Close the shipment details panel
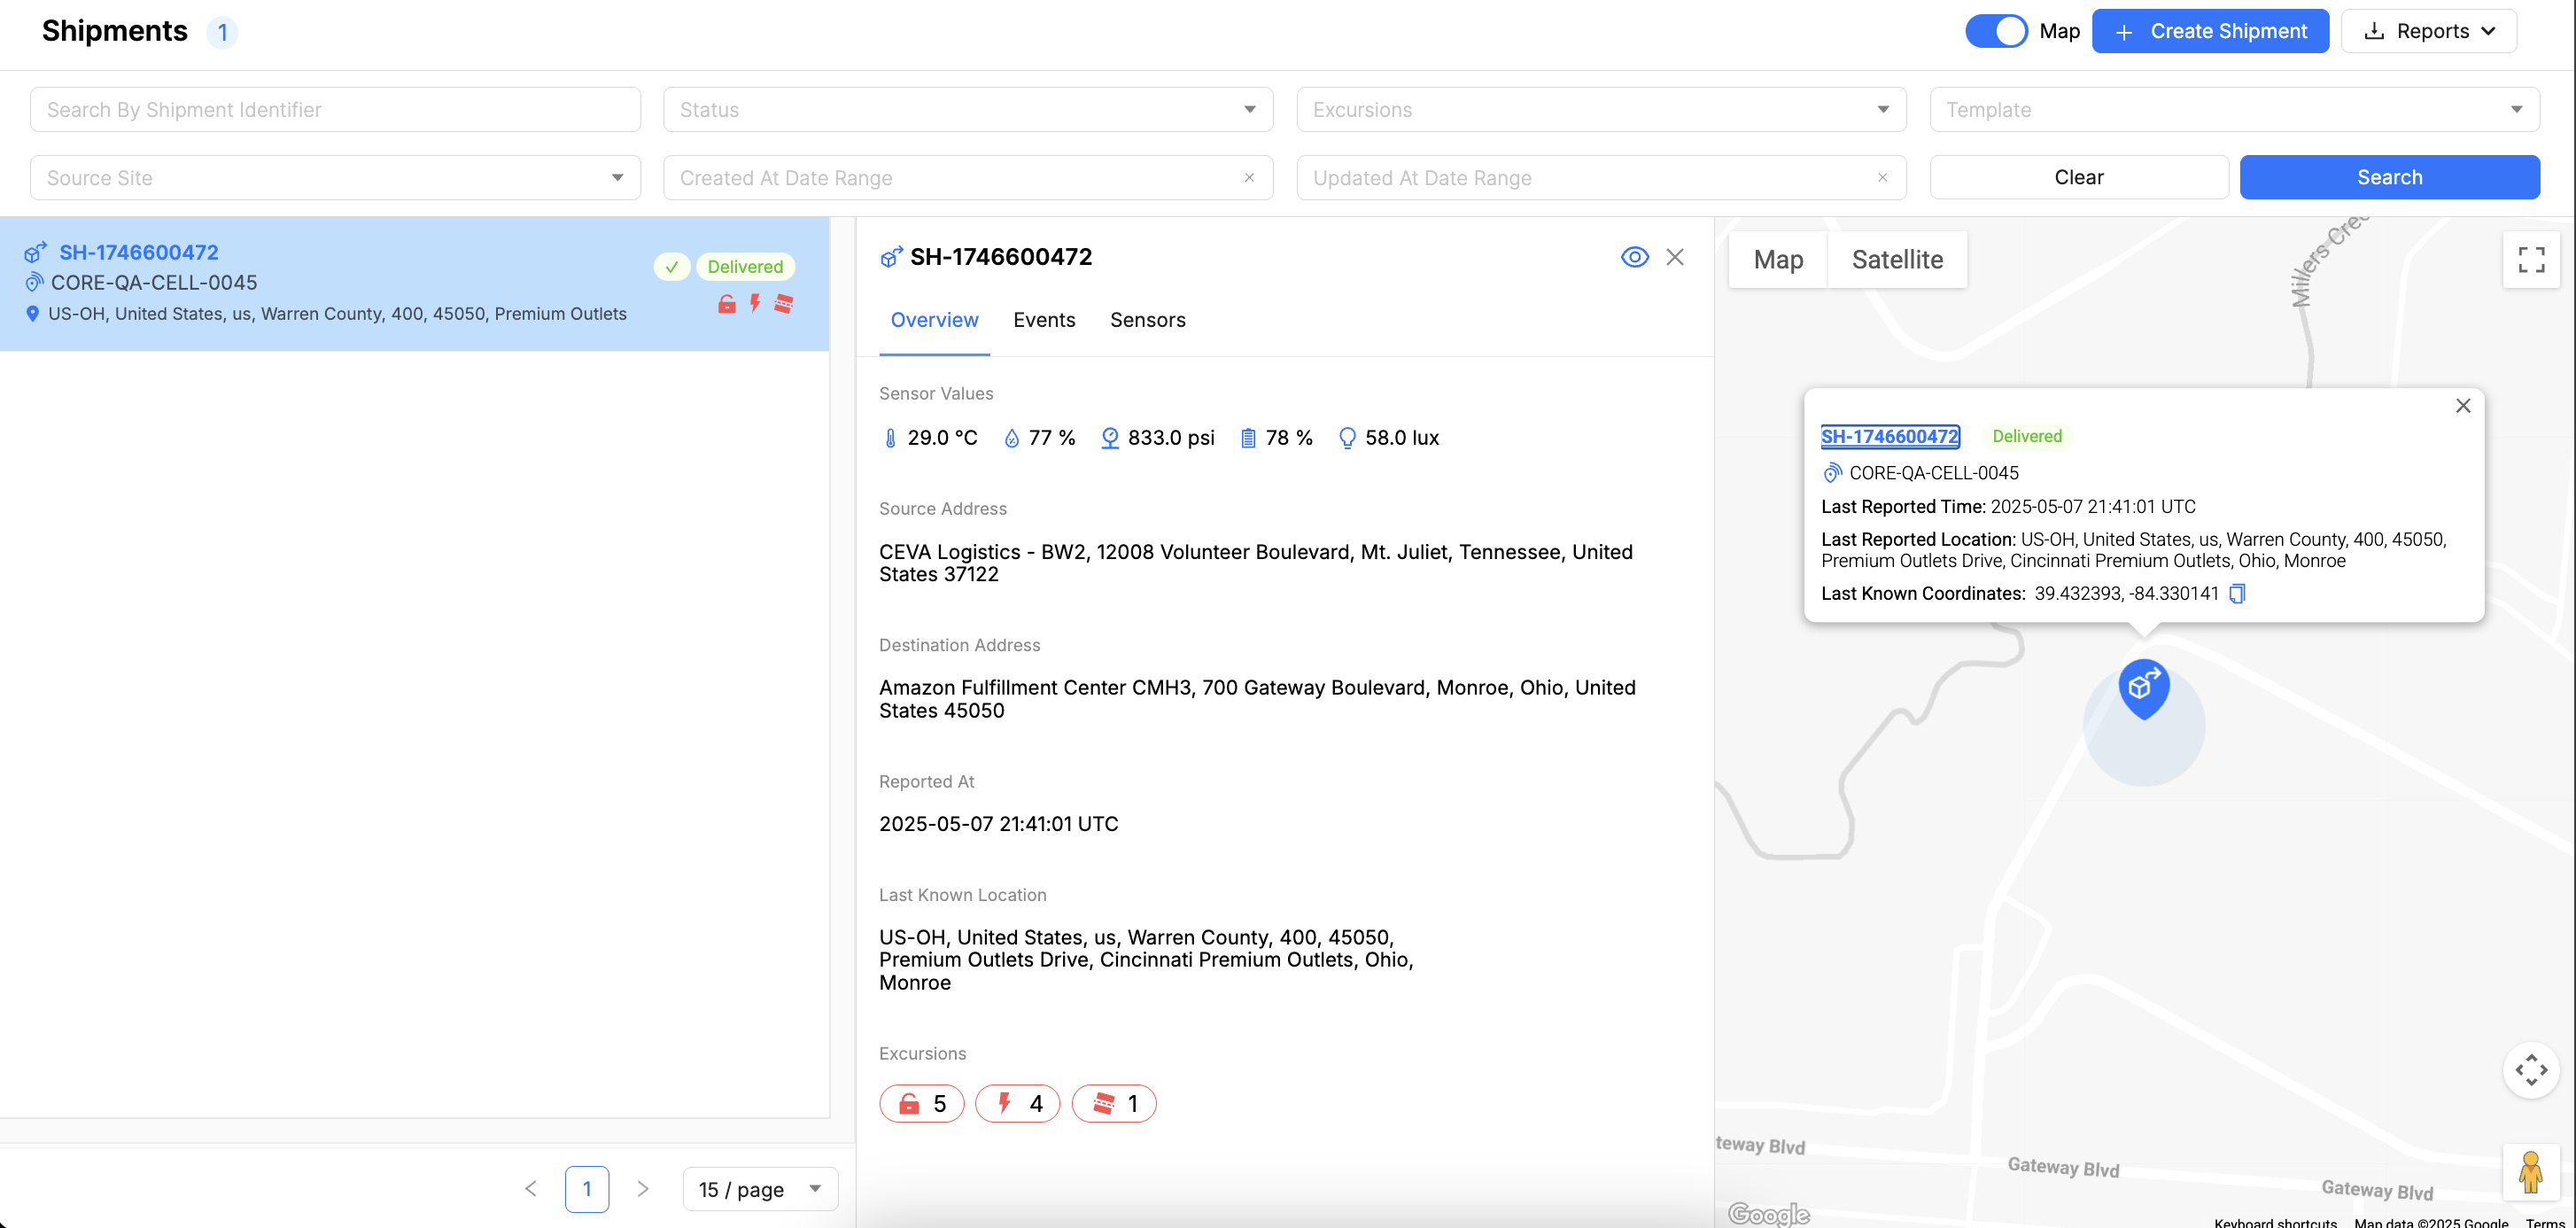2576x1228 pixels. (1675, 257)
